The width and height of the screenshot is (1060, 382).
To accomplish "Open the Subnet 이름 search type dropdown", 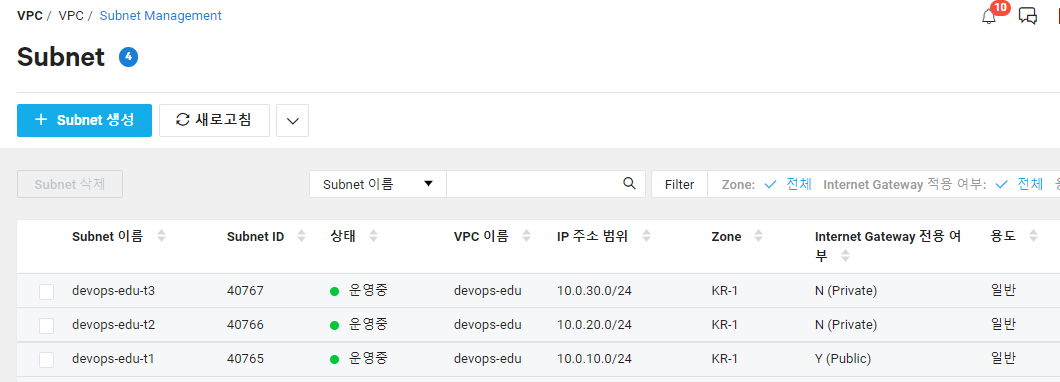I will coord(378,184).
